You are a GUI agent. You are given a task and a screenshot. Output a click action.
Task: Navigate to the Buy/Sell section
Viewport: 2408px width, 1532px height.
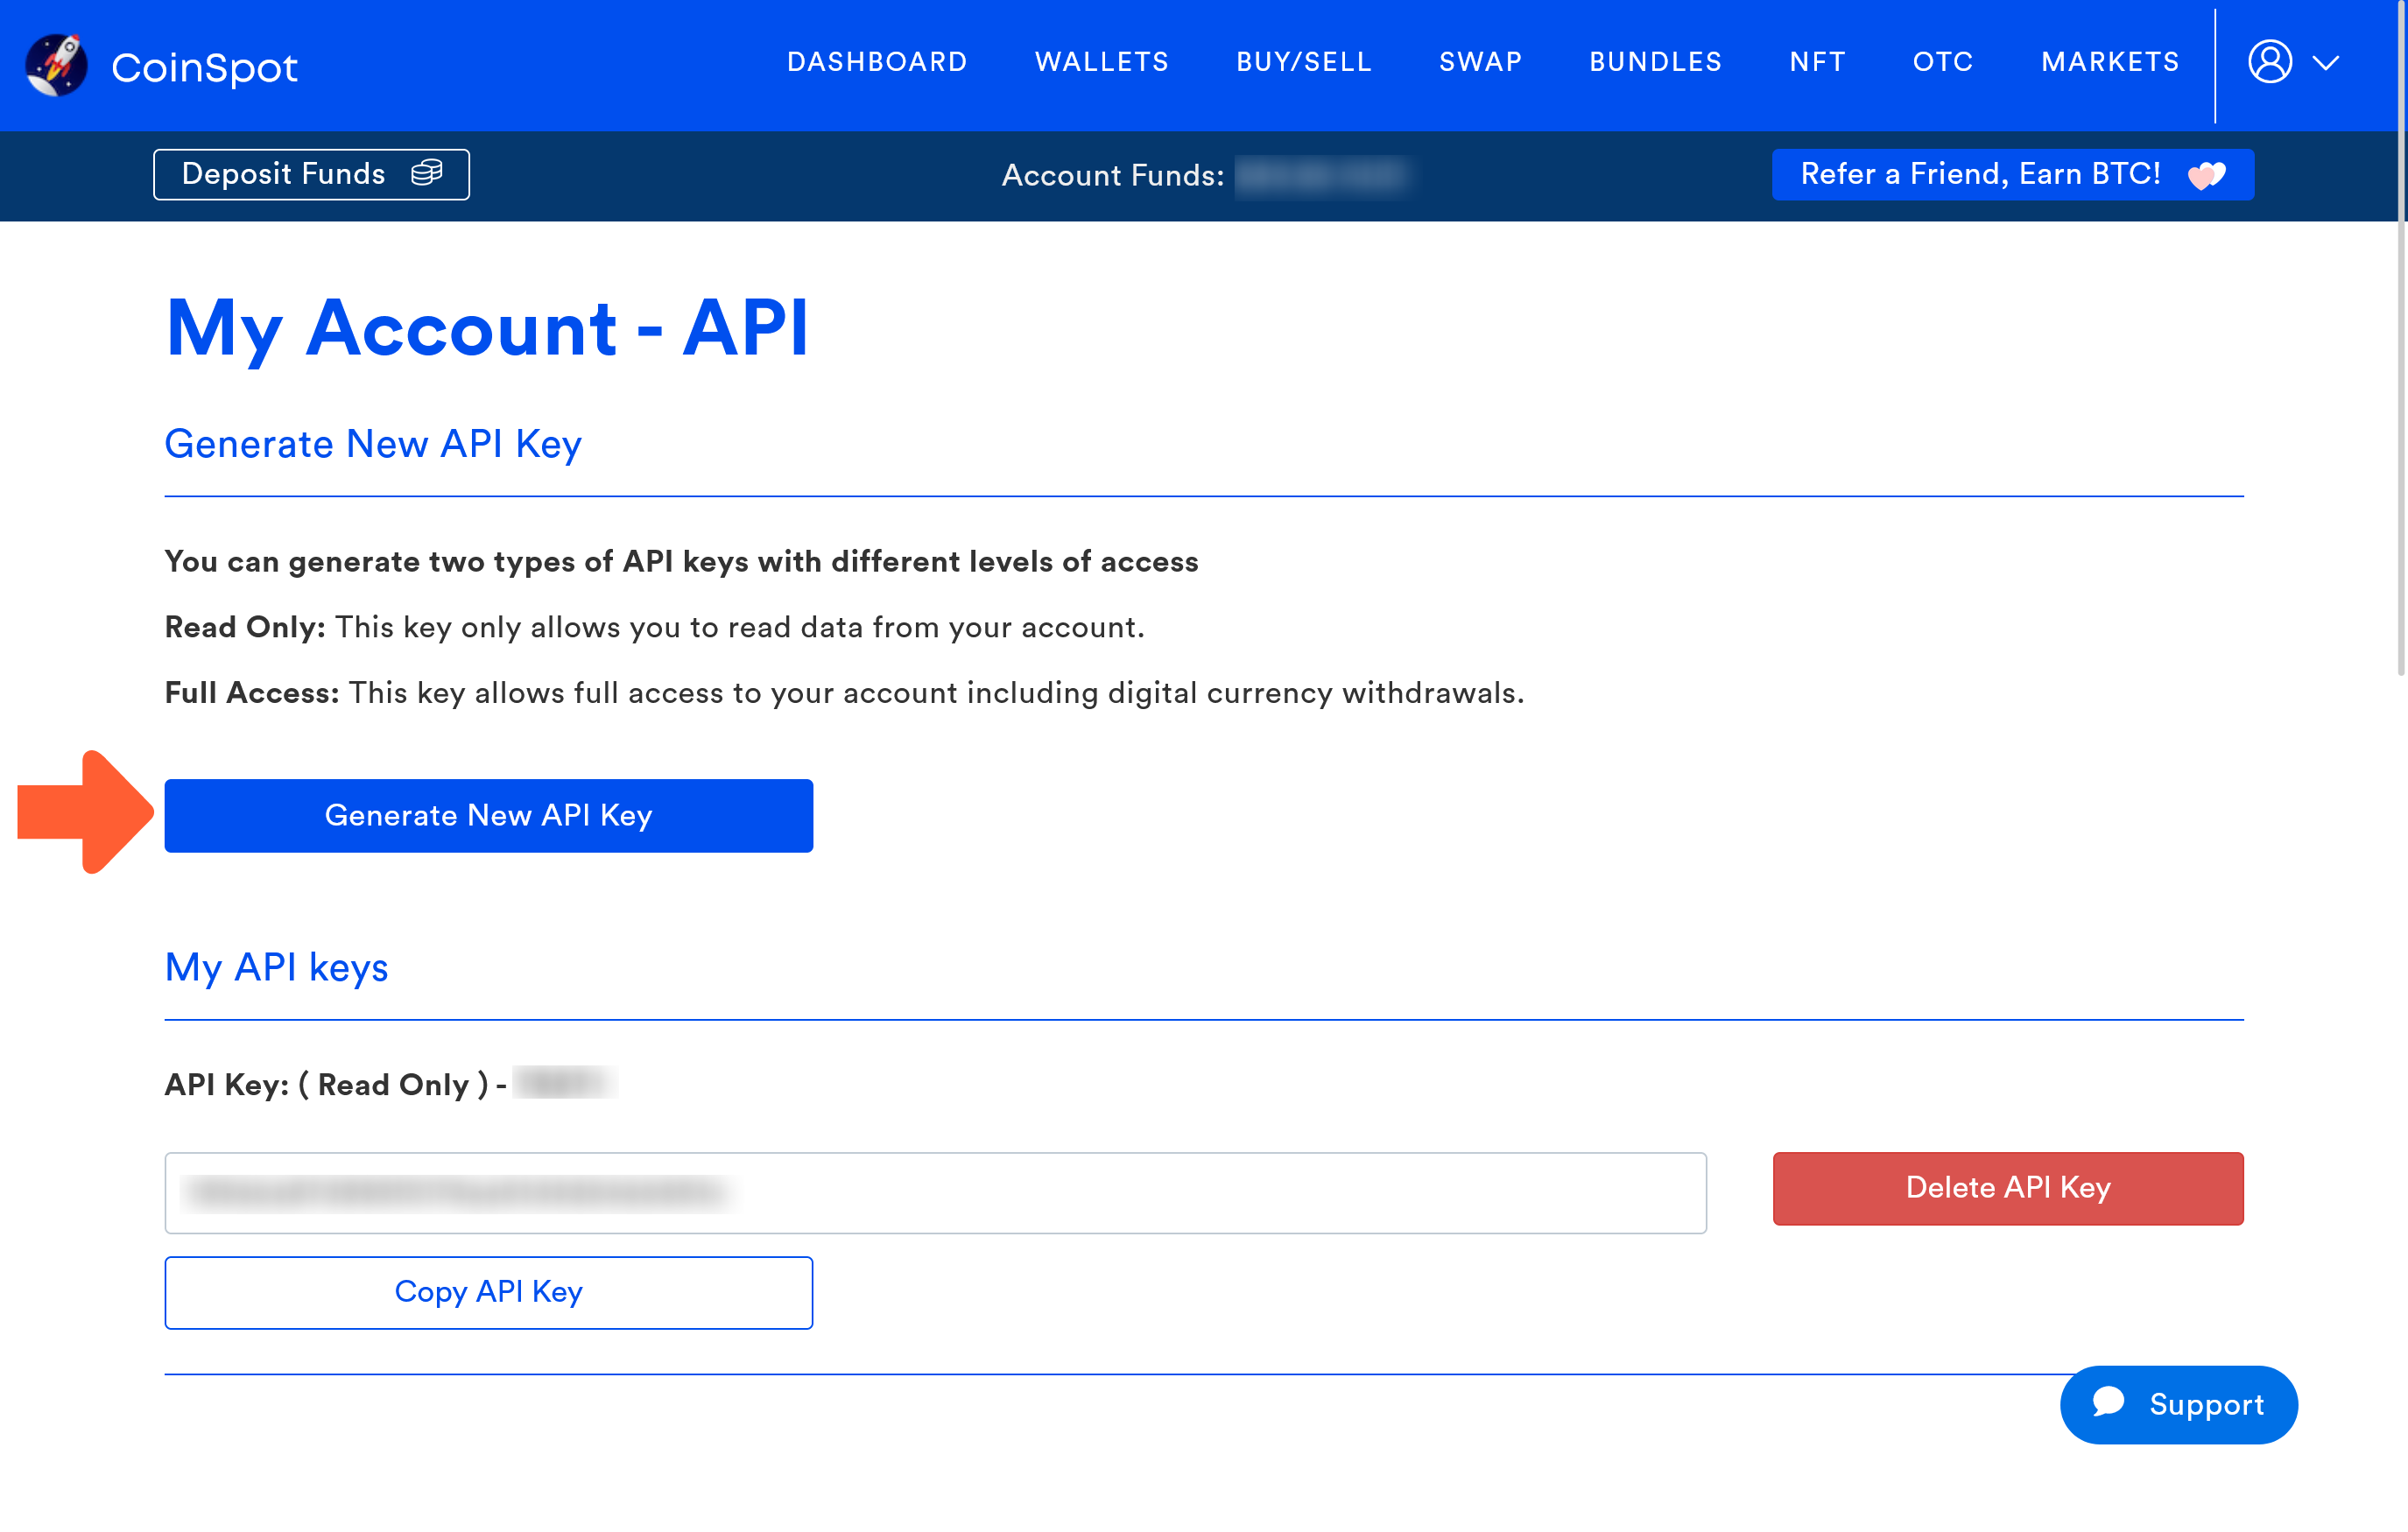tap(1303, 62)
